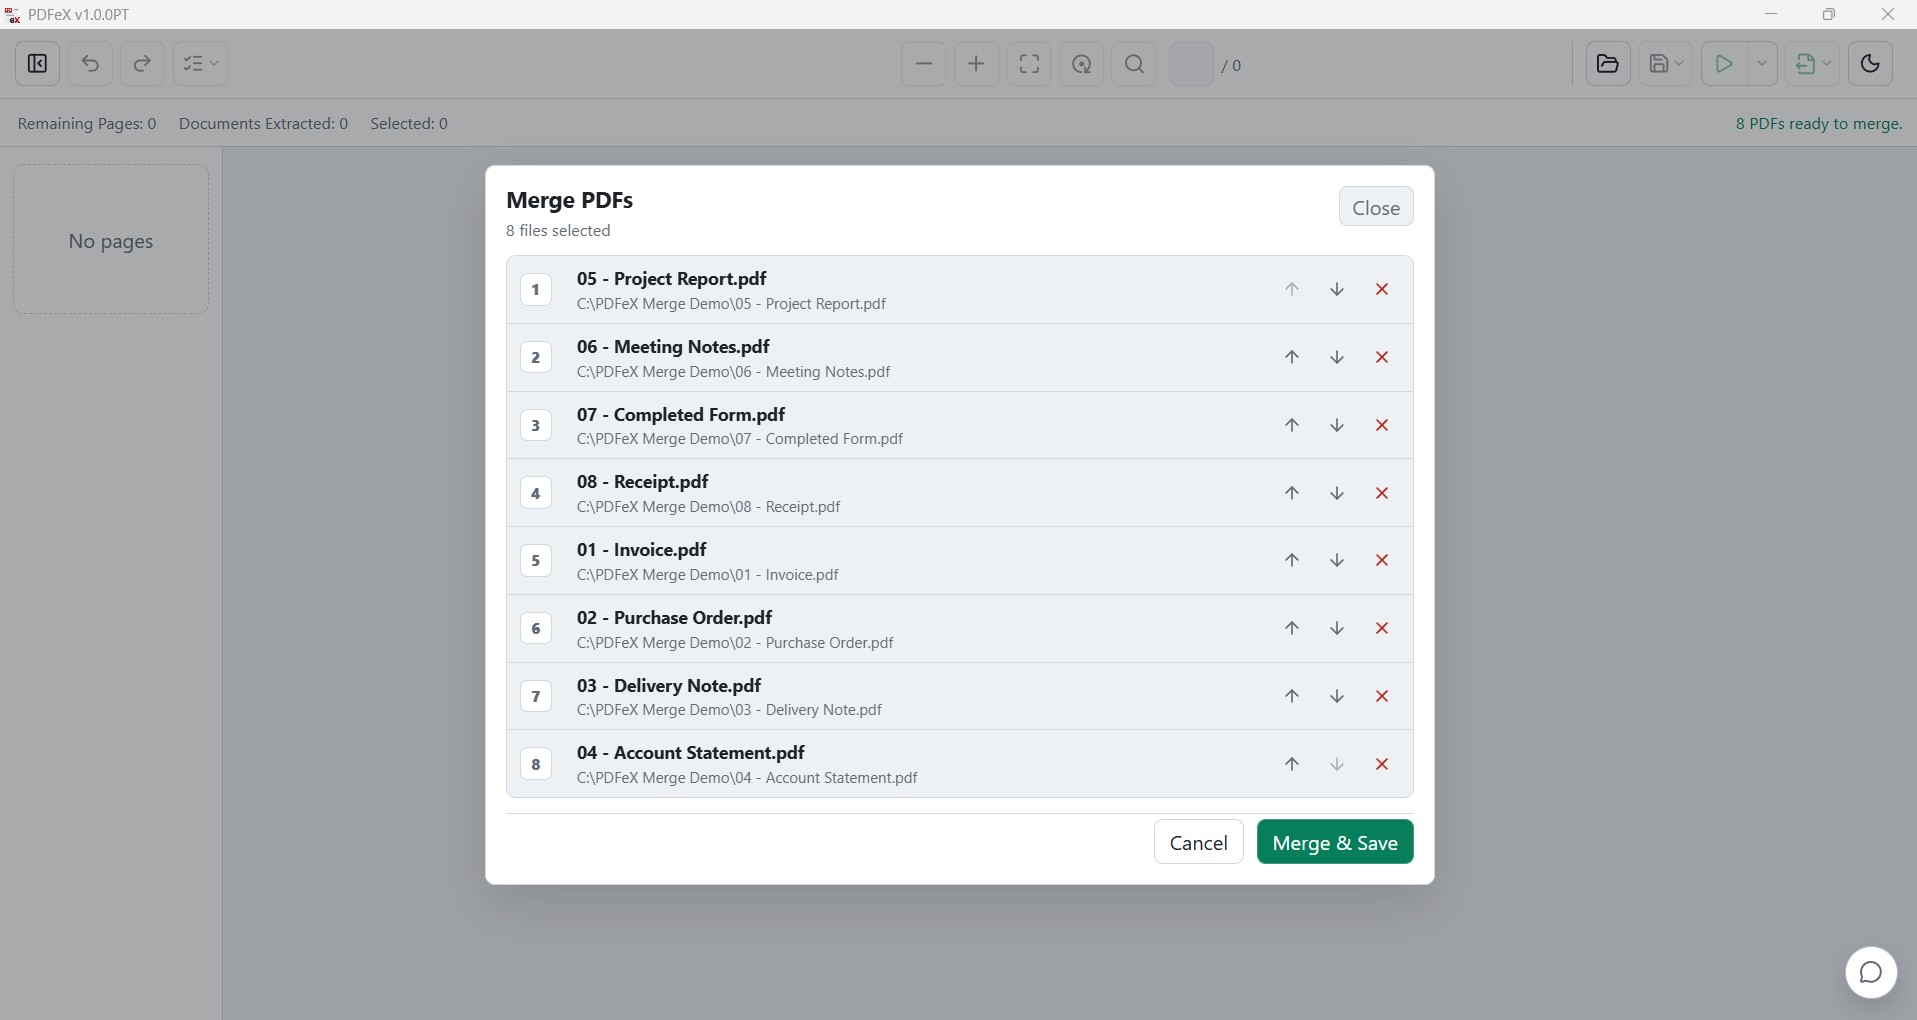Move 02 - Purchase Order.pdf down

pos(1337,628)
